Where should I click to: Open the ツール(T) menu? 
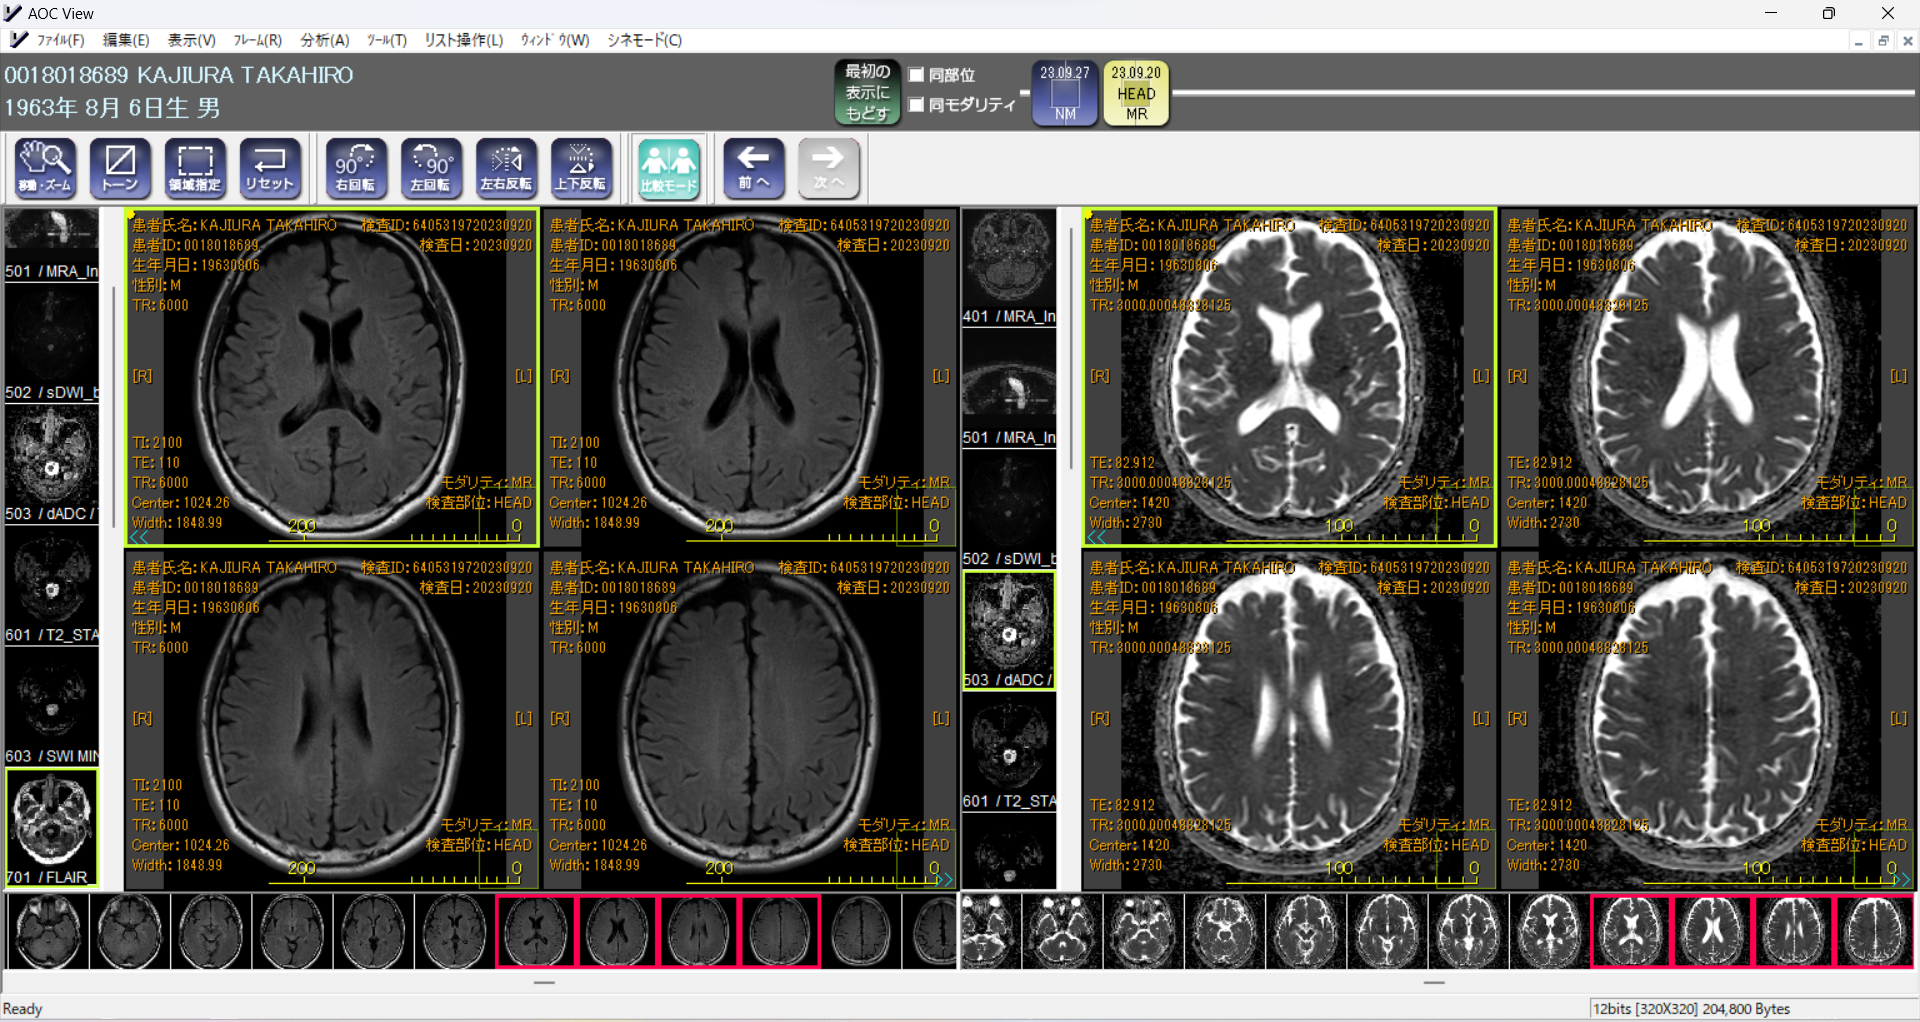point(387,40)
